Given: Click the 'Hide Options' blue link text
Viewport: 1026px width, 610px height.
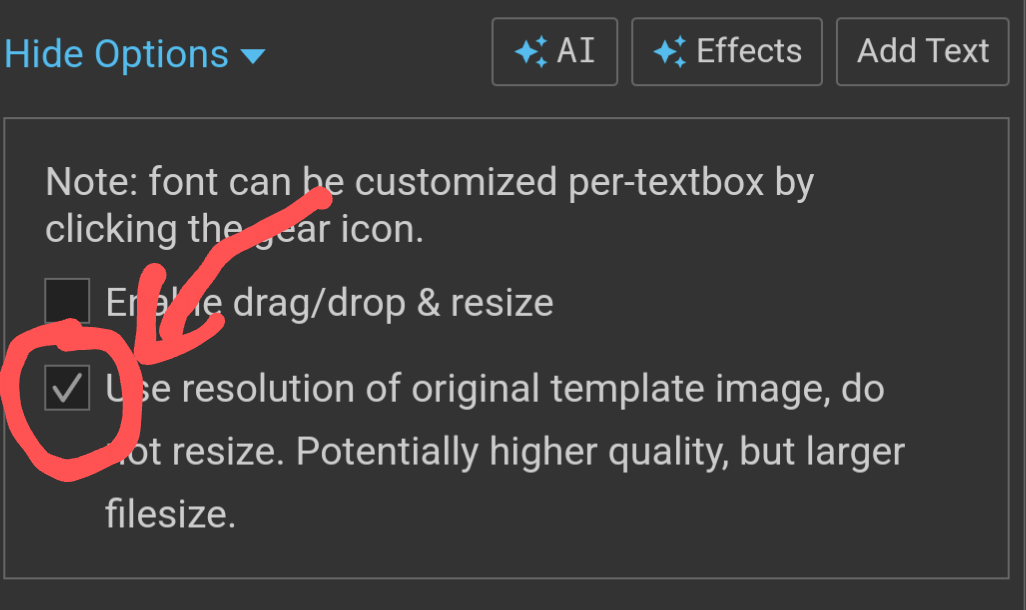Looking at the screenshot, I should click(116, 54).
